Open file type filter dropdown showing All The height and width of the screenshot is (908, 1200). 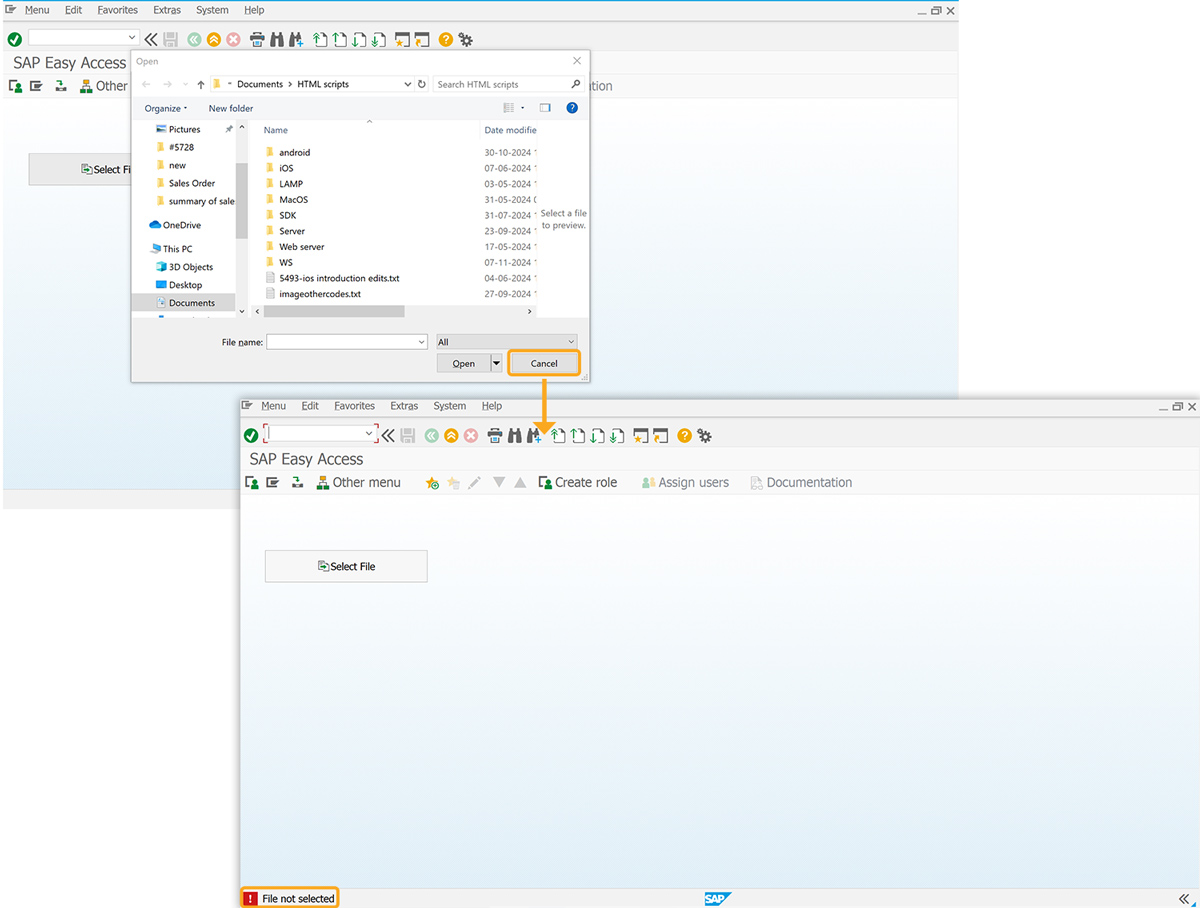coord(506,342)
